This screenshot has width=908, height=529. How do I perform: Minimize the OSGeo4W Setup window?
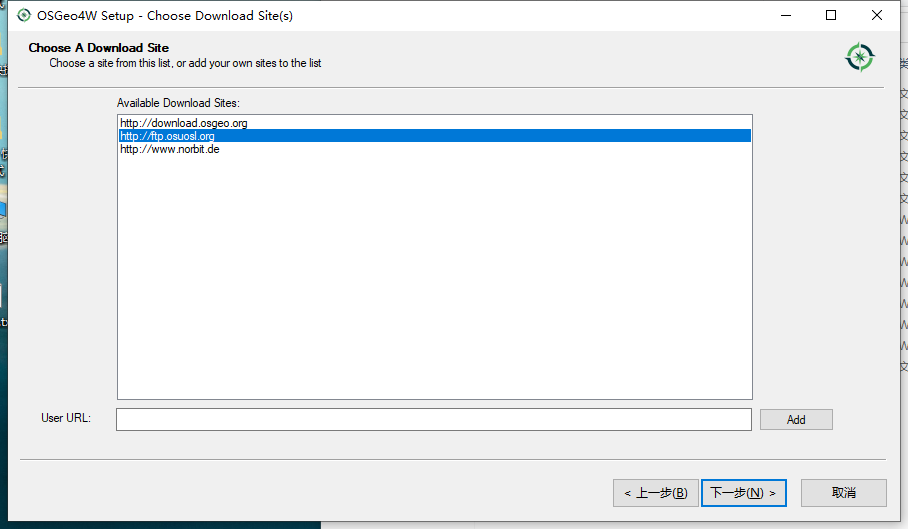[x=786, y=16]
